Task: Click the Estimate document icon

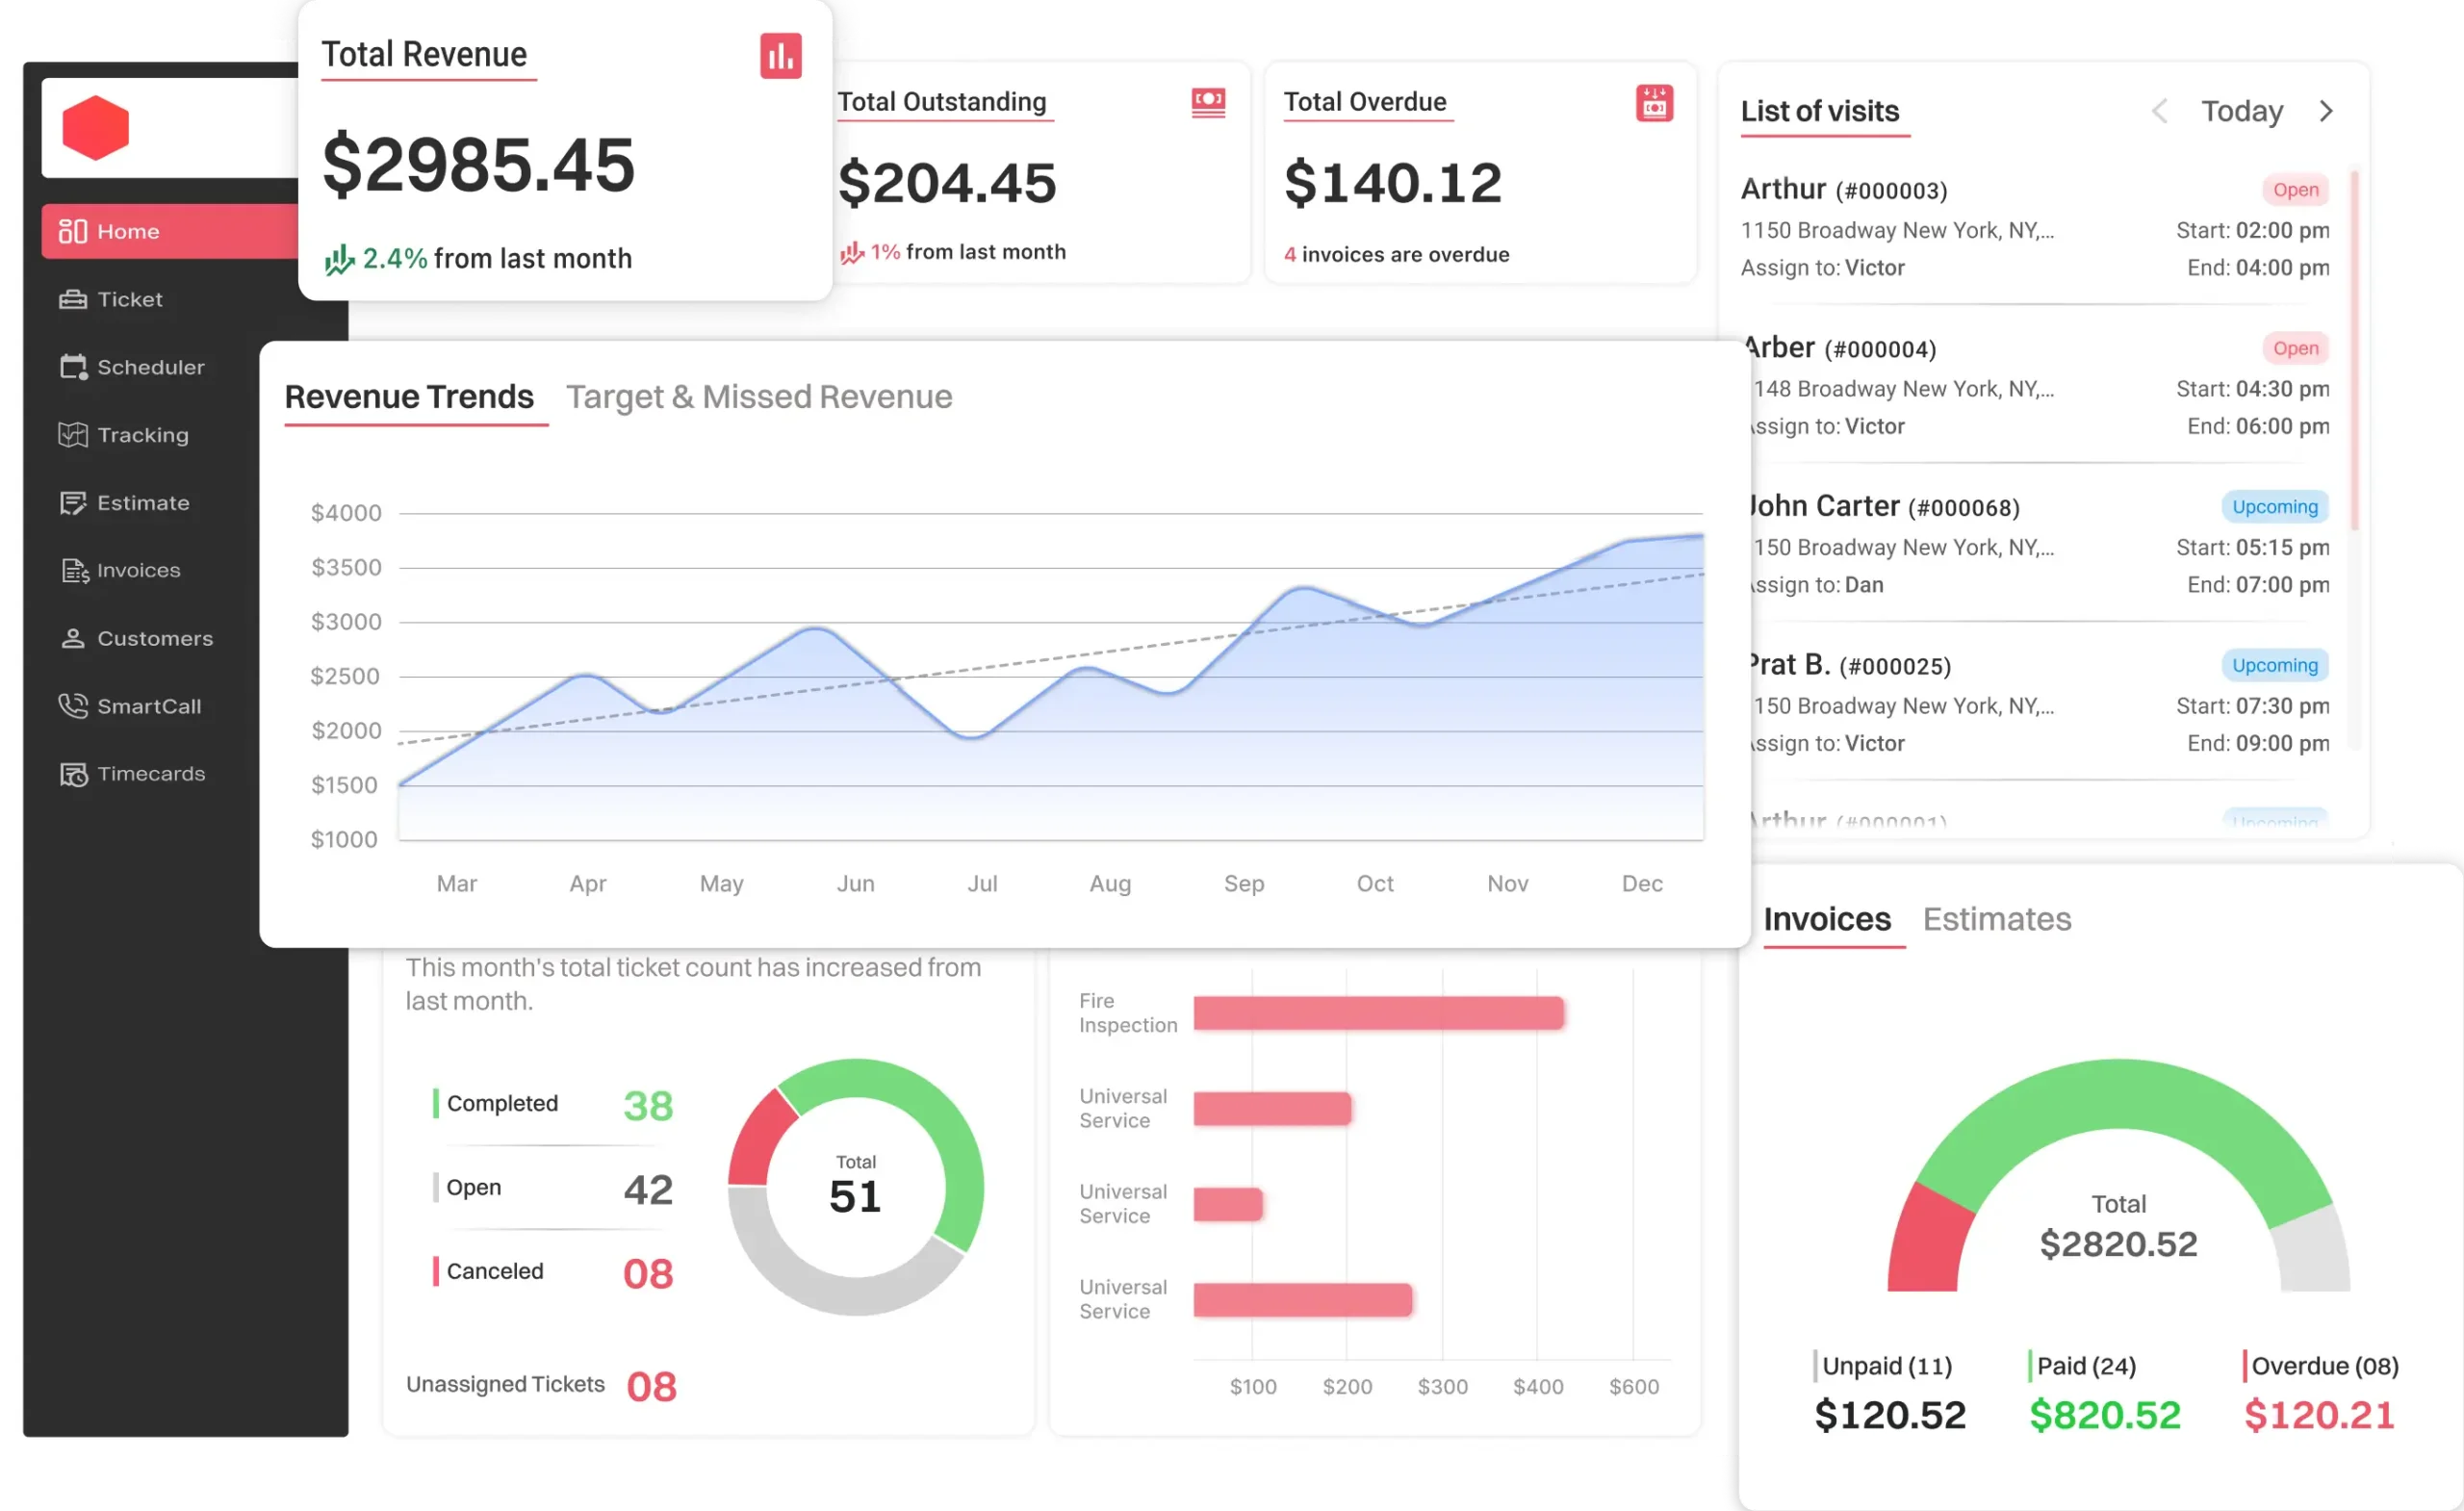Action: tap(72, 503)
